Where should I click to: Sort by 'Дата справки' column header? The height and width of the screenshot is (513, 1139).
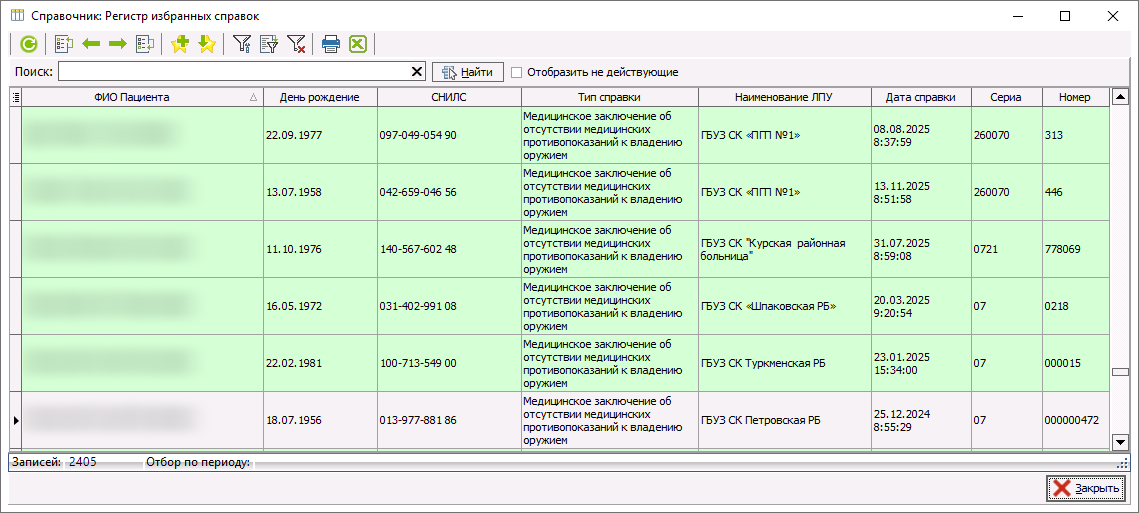[920, 97]
